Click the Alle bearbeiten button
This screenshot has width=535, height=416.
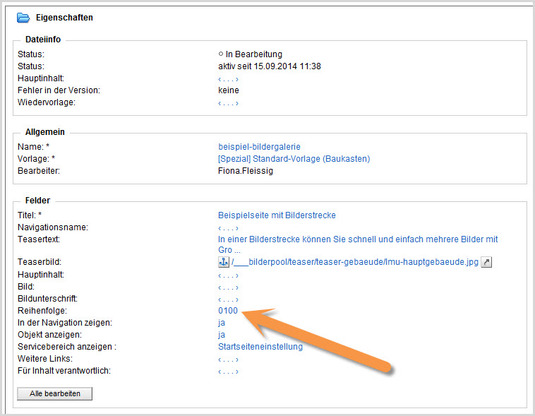[x=55, y=393]
